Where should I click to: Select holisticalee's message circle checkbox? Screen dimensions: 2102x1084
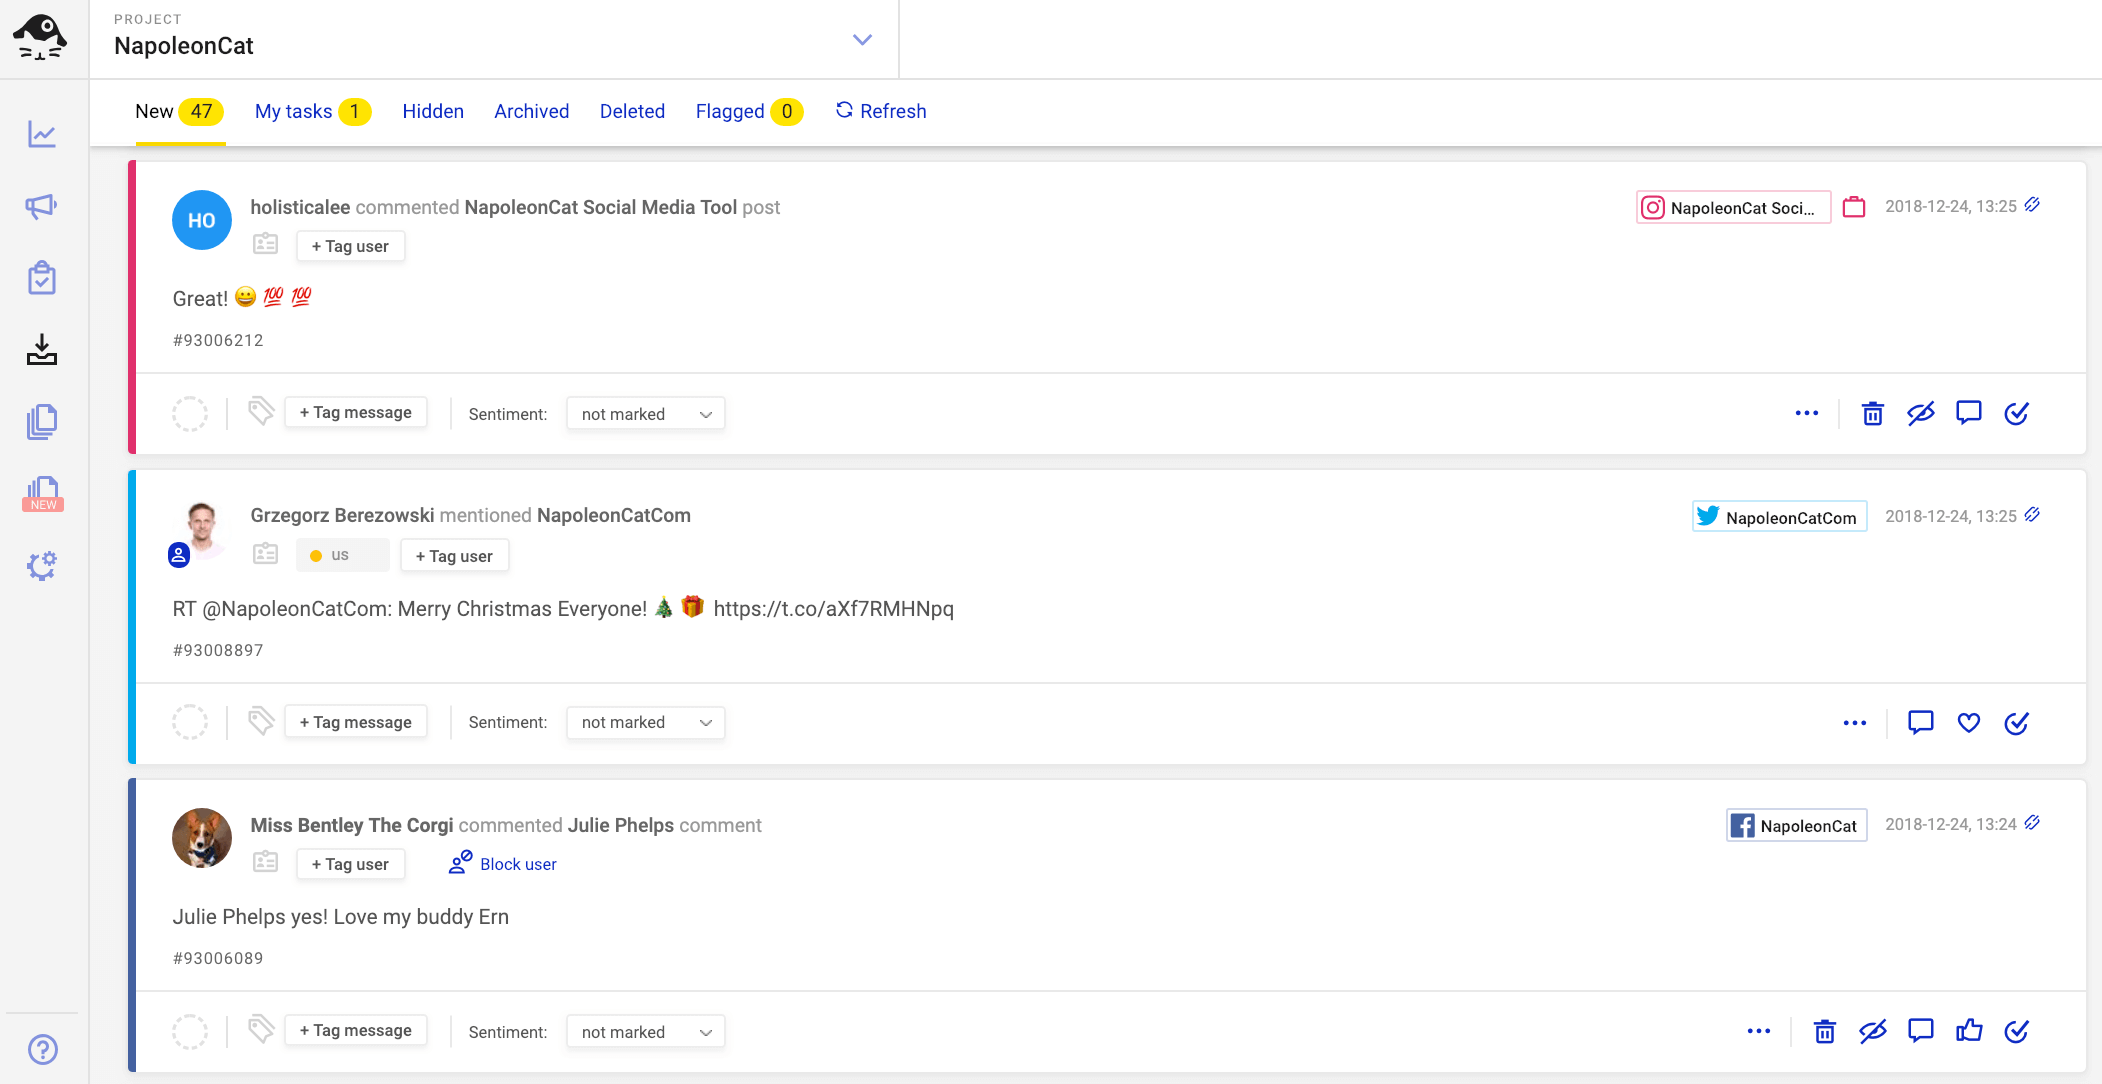[190, 413]
